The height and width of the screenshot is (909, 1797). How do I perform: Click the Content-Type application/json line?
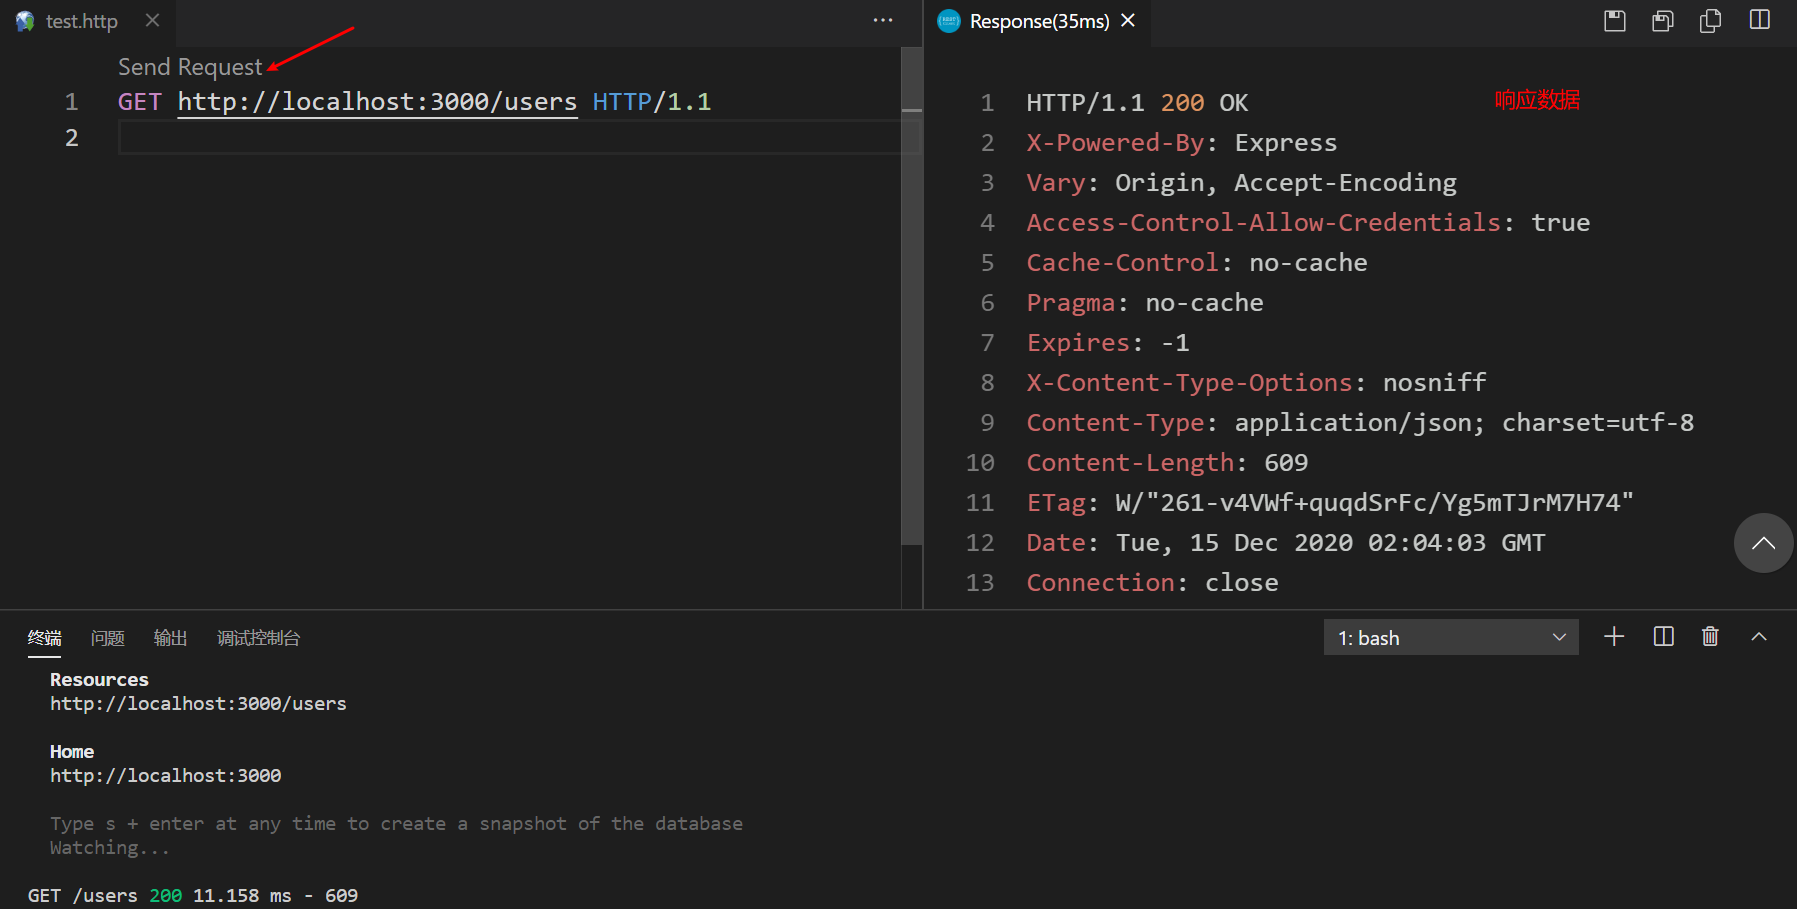(x=1360, y=423)
